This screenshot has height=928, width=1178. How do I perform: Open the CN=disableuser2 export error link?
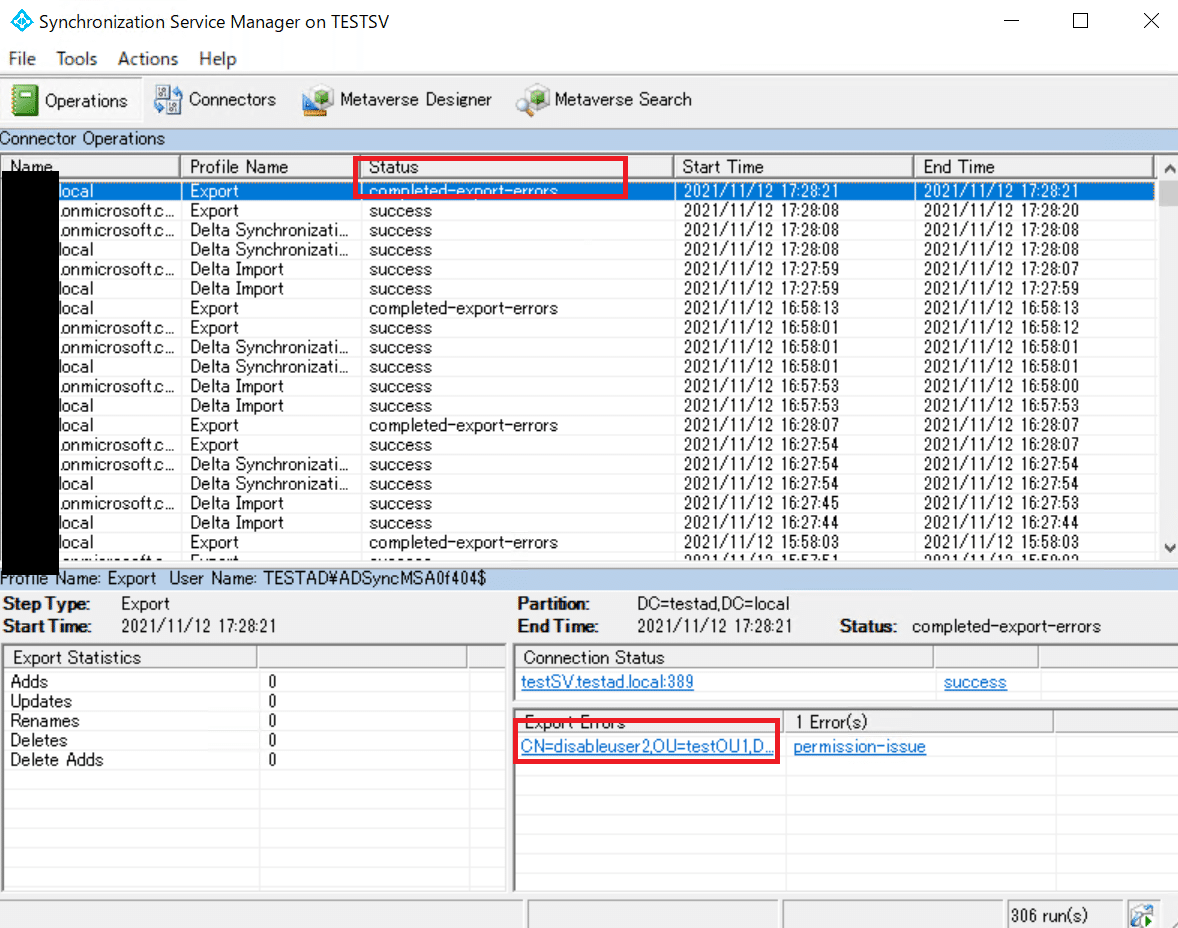pos(647,746)
